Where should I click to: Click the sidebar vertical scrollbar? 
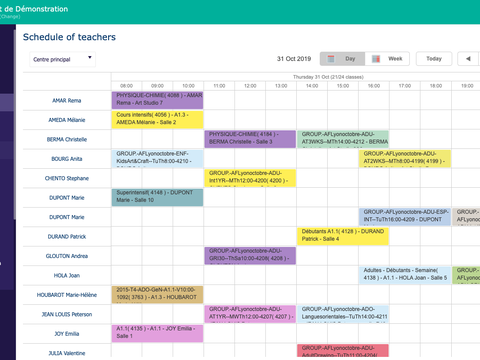click(15, 124)
